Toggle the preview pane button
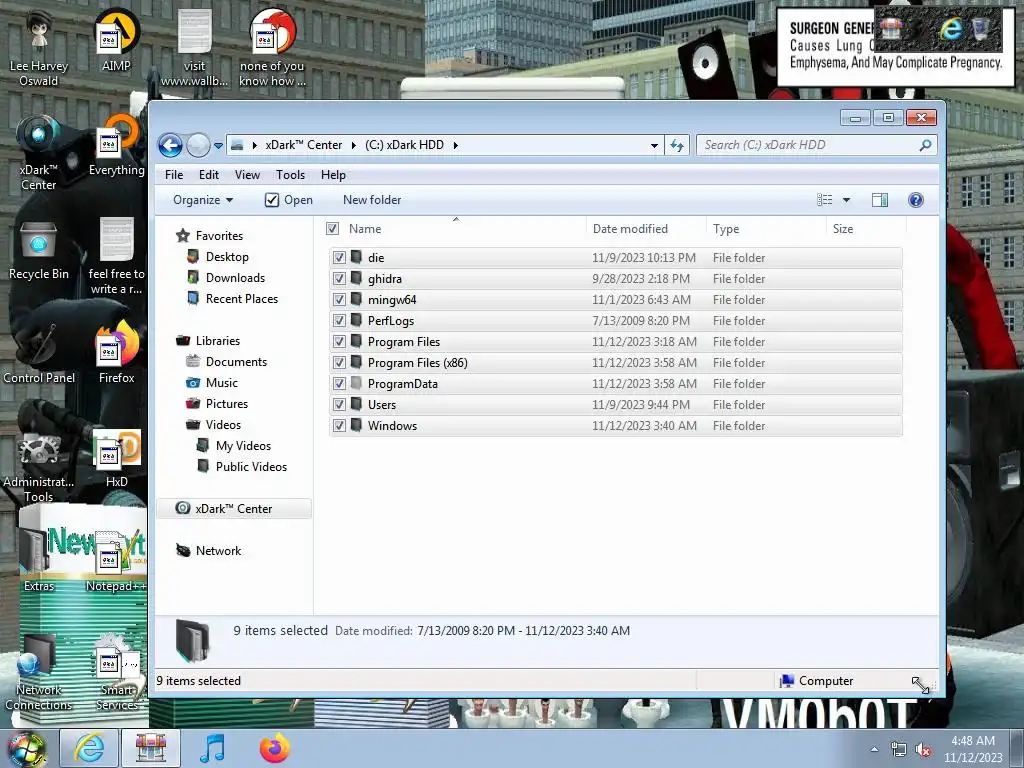1024x768 pixels. click(880, 200)
